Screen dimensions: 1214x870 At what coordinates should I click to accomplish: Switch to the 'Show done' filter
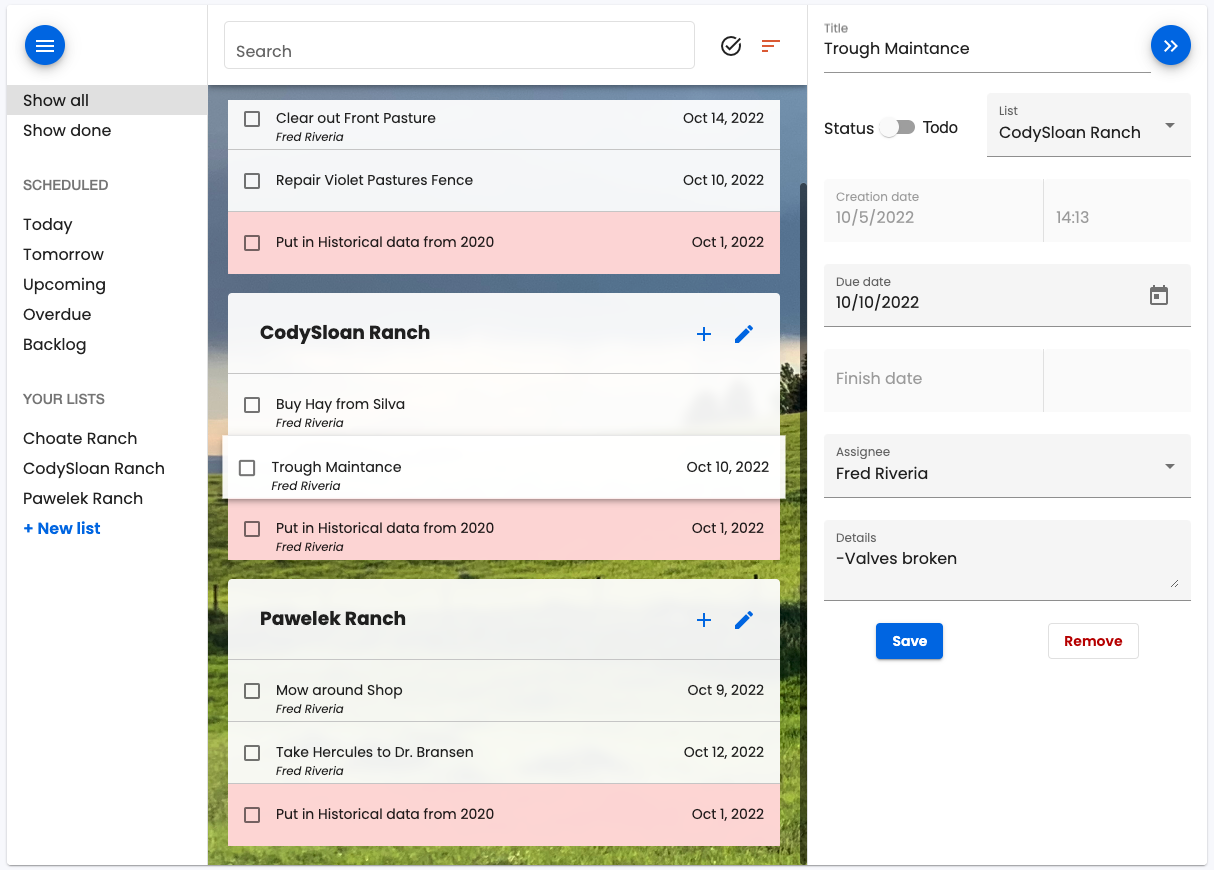click(67, 130)
